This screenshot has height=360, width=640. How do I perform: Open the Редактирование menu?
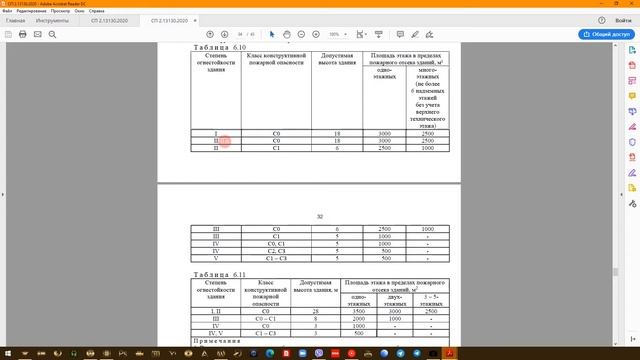tap(31, 11)
